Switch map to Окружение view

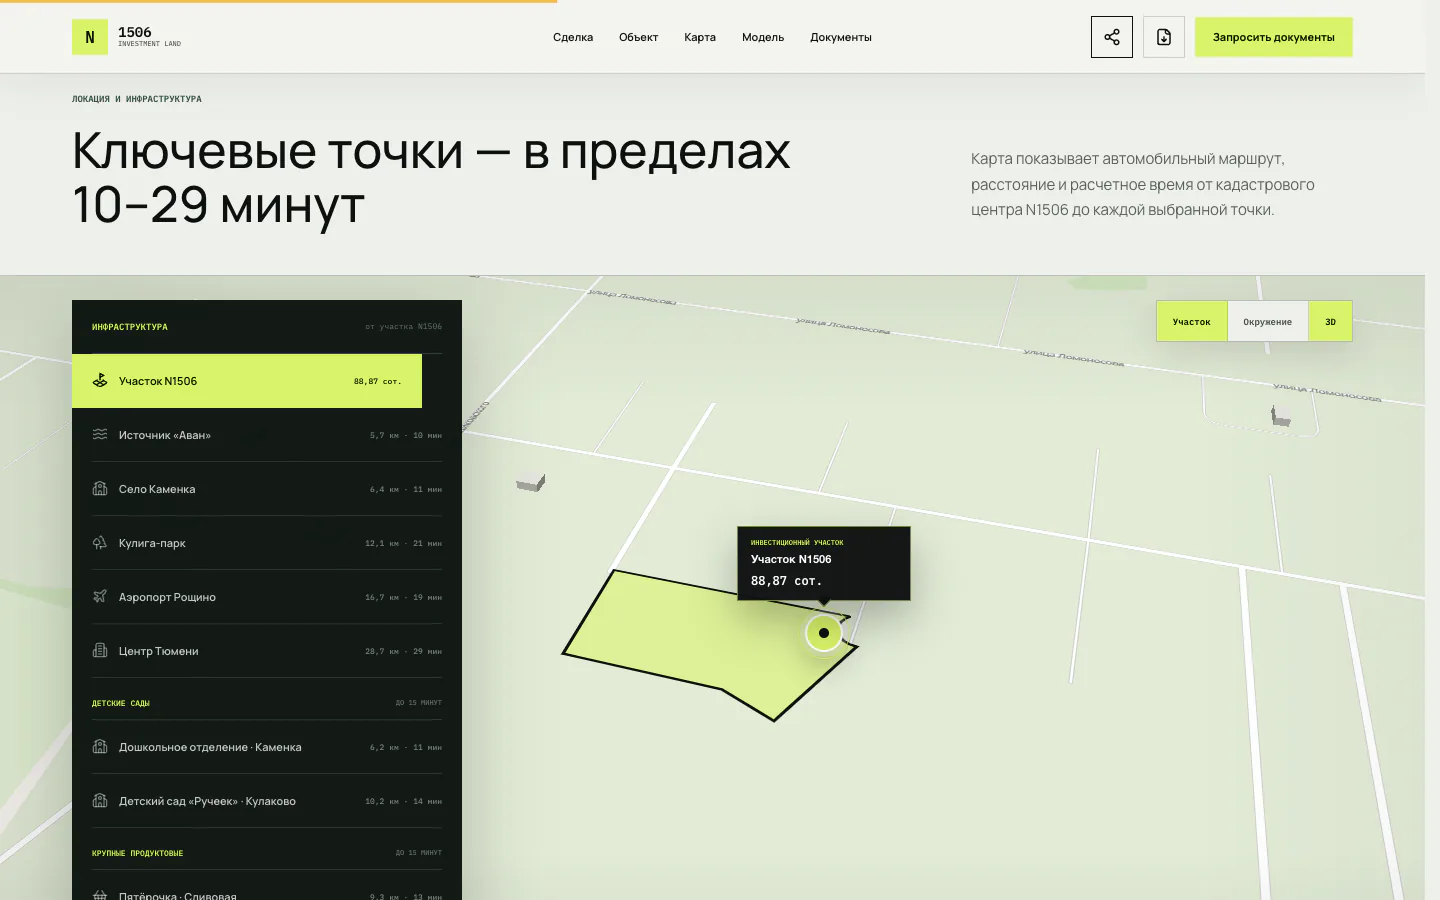click(x=1268, y=321)
